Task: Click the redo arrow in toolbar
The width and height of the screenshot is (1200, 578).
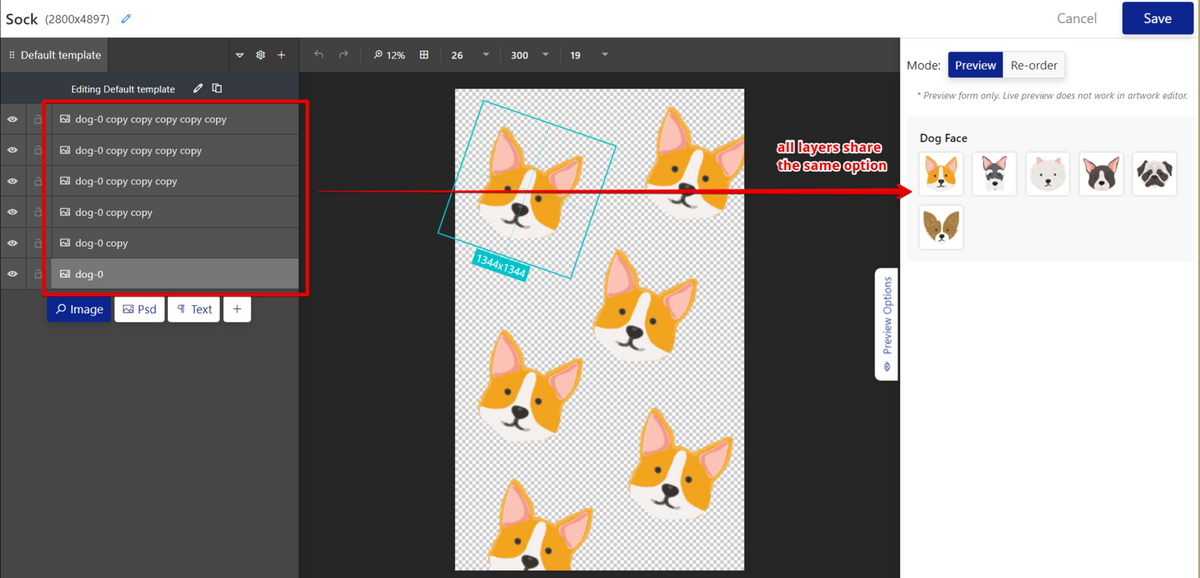Action: 344,55
